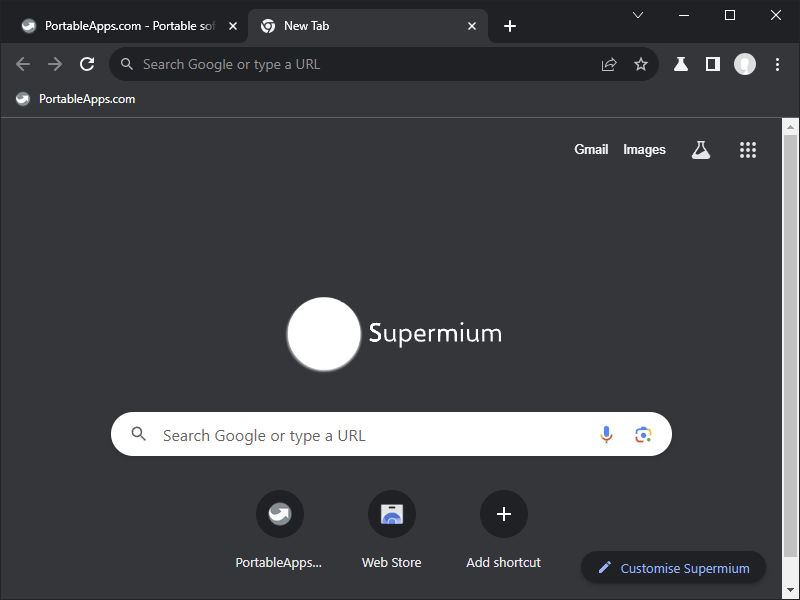Open the Web Store shortcut

391,515
